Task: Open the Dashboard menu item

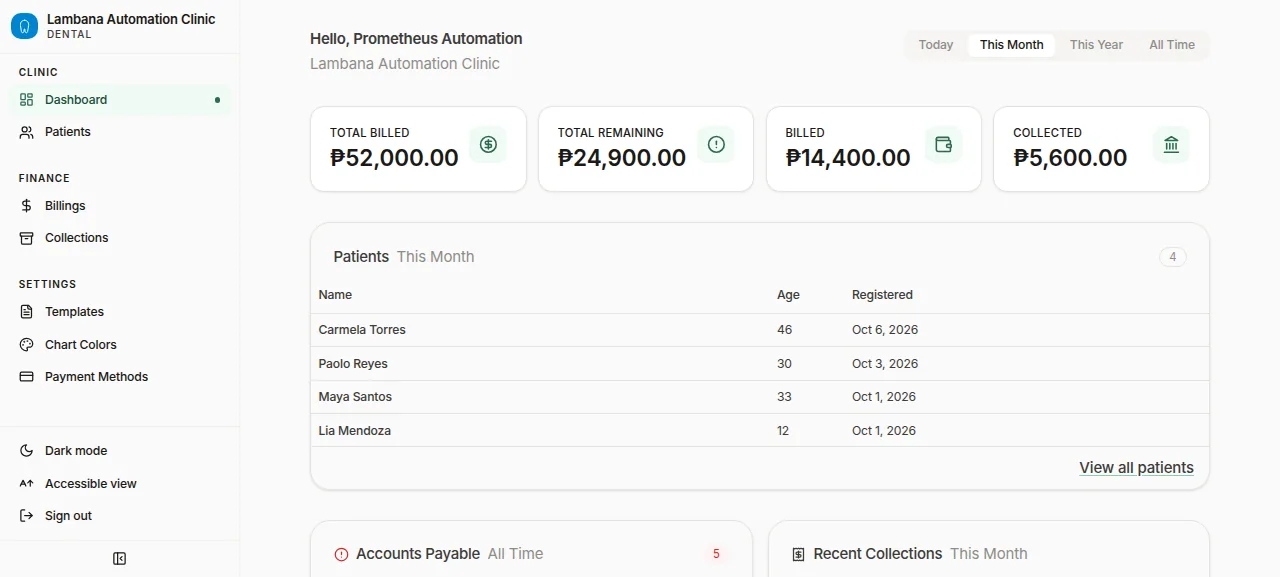Action: pos(120,100)
